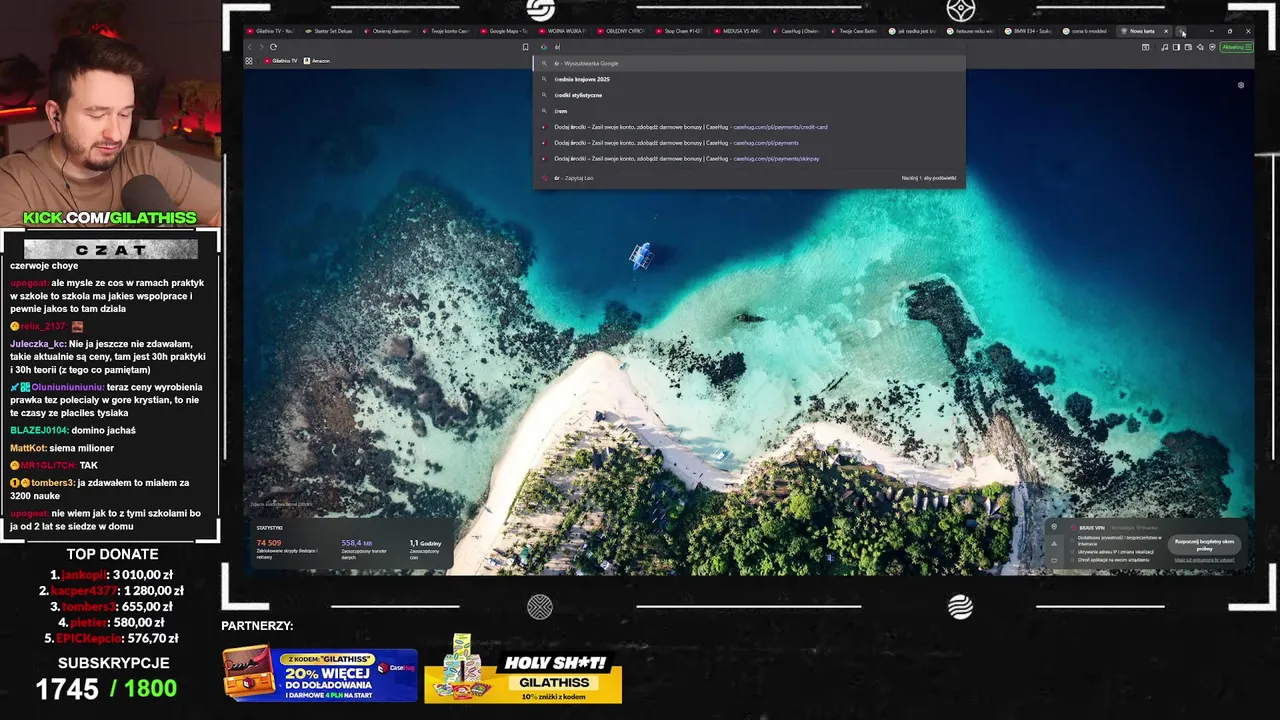The image size is (1280, 720).
Task: Select the 'Wyszukiwarka Google' top suggestion
Action: [x=749, y=63]
